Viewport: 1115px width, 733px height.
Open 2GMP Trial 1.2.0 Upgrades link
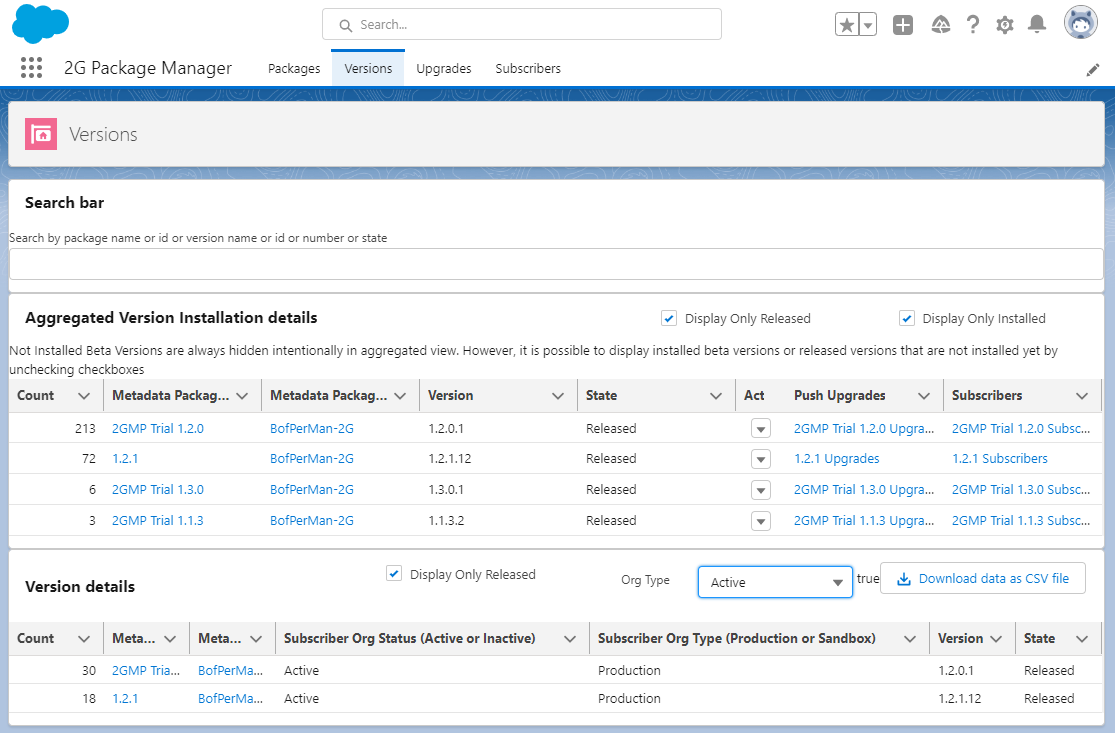pyautogui.click(x=864, y=429)
